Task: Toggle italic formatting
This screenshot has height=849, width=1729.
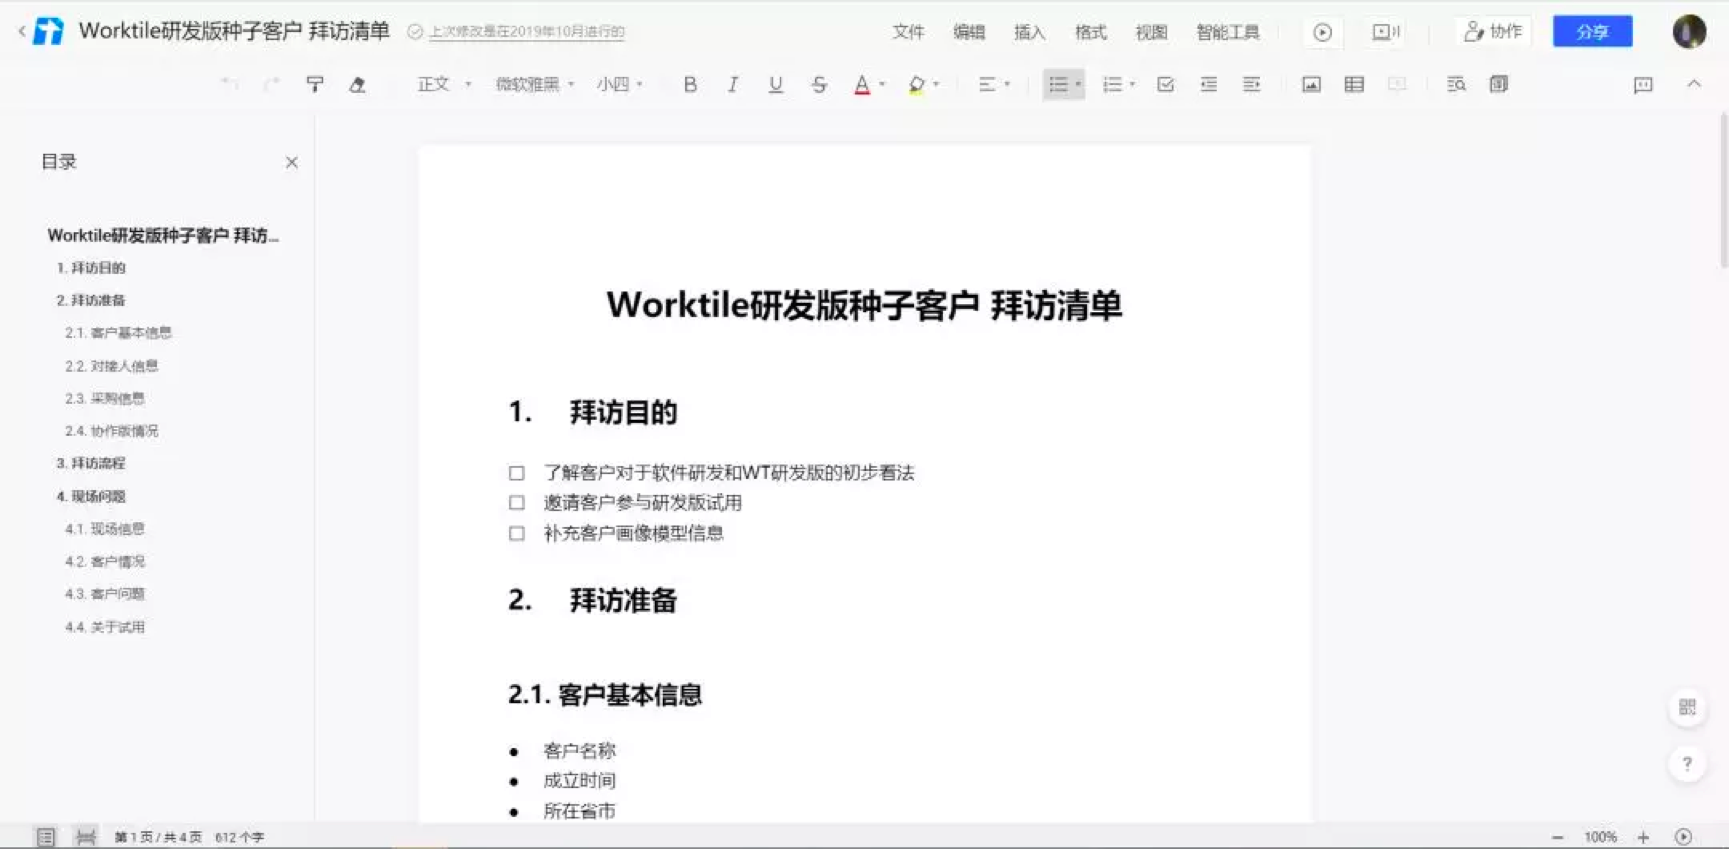Action: coord(733,85)
